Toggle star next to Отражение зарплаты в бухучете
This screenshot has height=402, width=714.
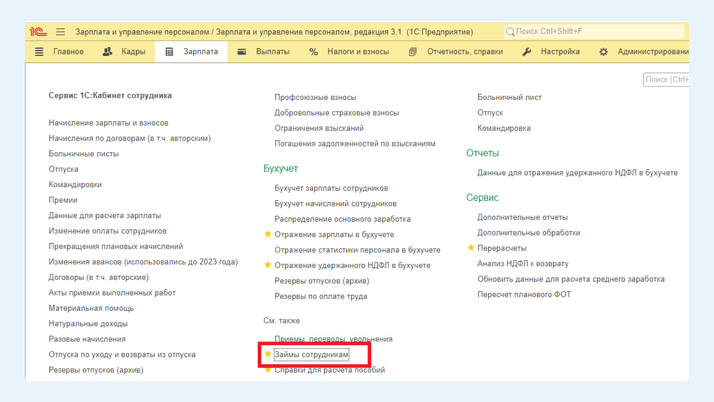pyautogui.click(x=268, y=234)
